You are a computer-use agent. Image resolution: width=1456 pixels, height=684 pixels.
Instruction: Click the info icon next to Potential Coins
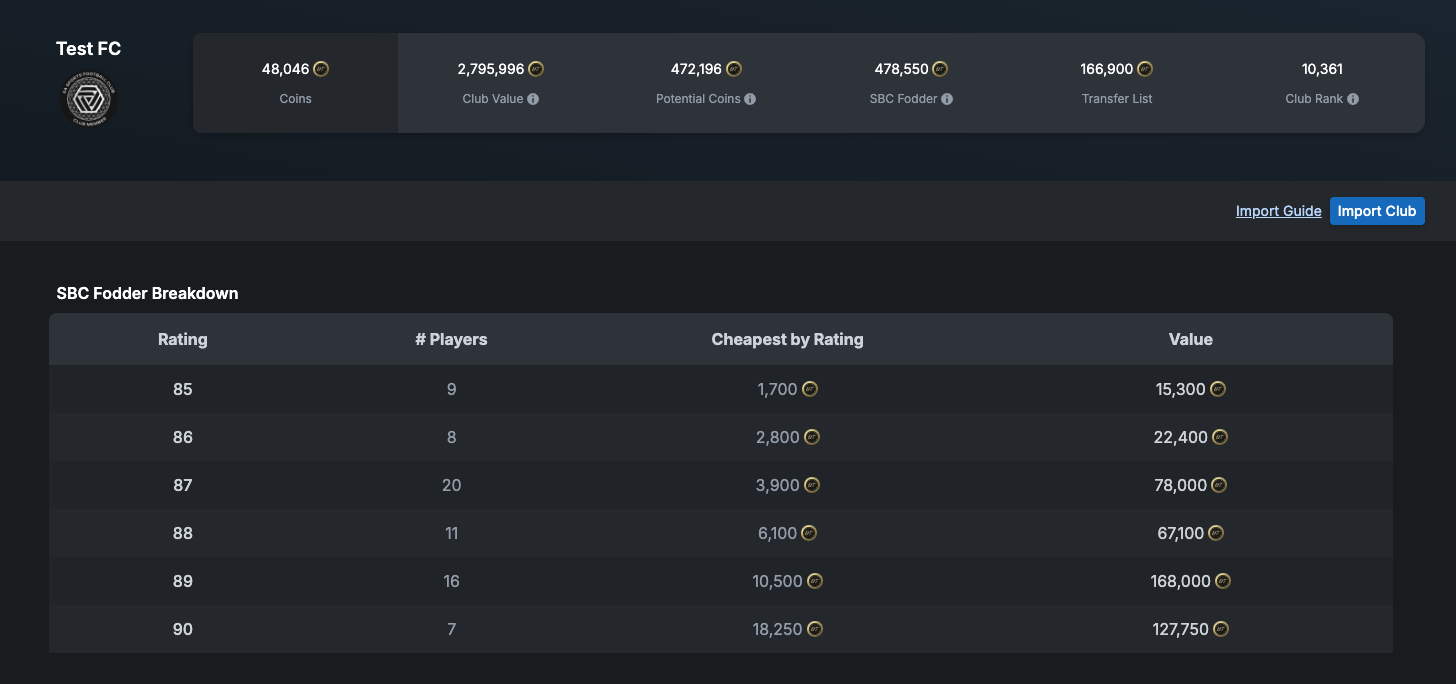pos(751,98)
